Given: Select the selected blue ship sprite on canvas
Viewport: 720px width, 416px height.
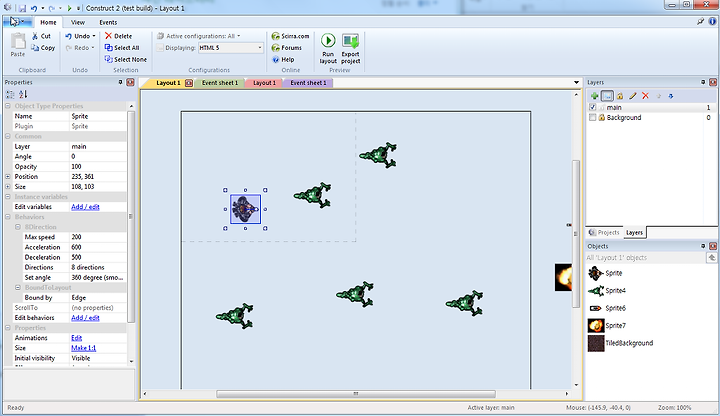Looking at the screenshot, I should (x=246, y=209).
